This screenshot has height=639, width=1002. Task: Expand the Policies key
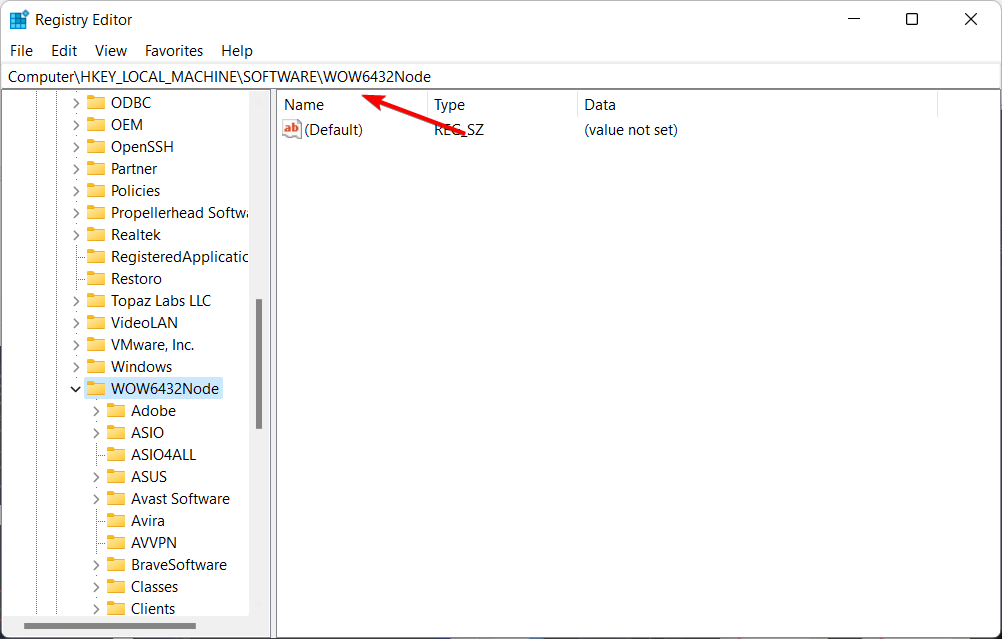point(76,191)
